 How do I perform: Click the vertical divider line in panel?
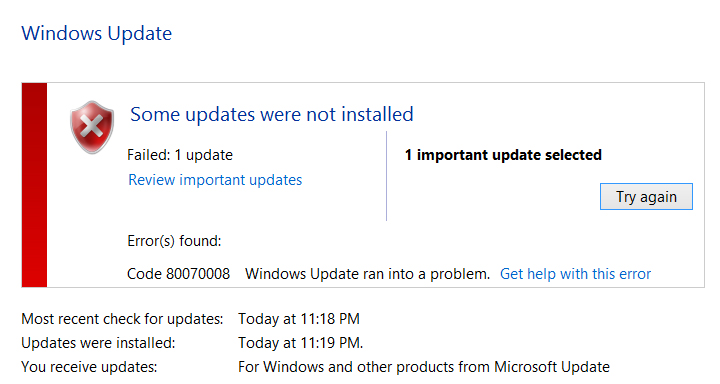tap(387, 176)
